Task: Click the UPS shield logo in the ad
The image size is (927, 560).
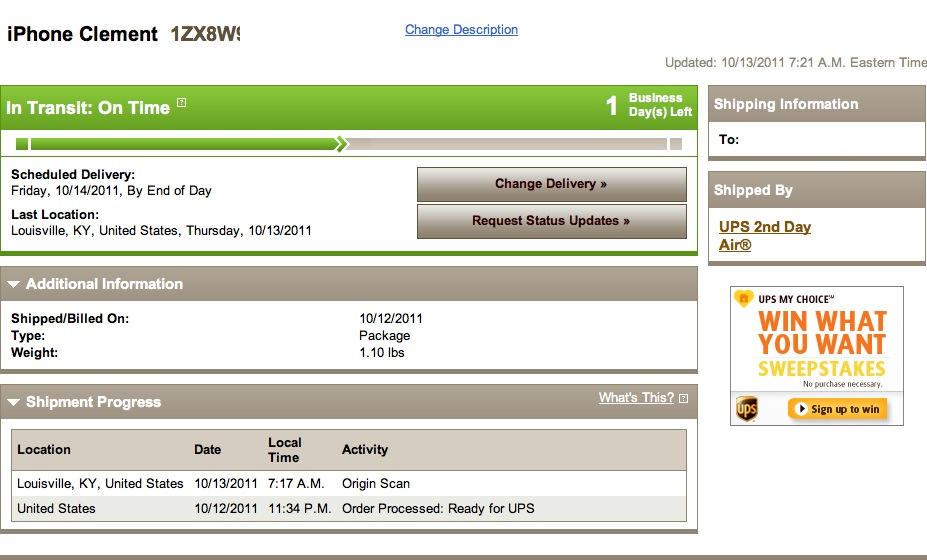Action: tap(747, 409)
